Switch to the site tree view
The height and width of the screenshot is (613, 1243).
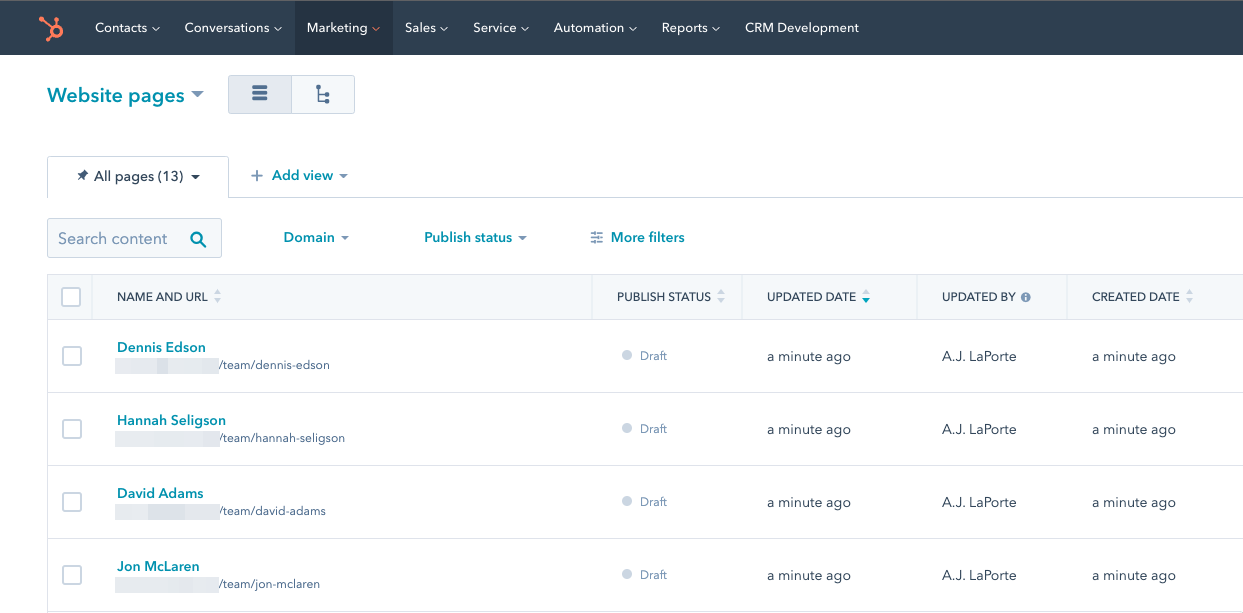322,93
